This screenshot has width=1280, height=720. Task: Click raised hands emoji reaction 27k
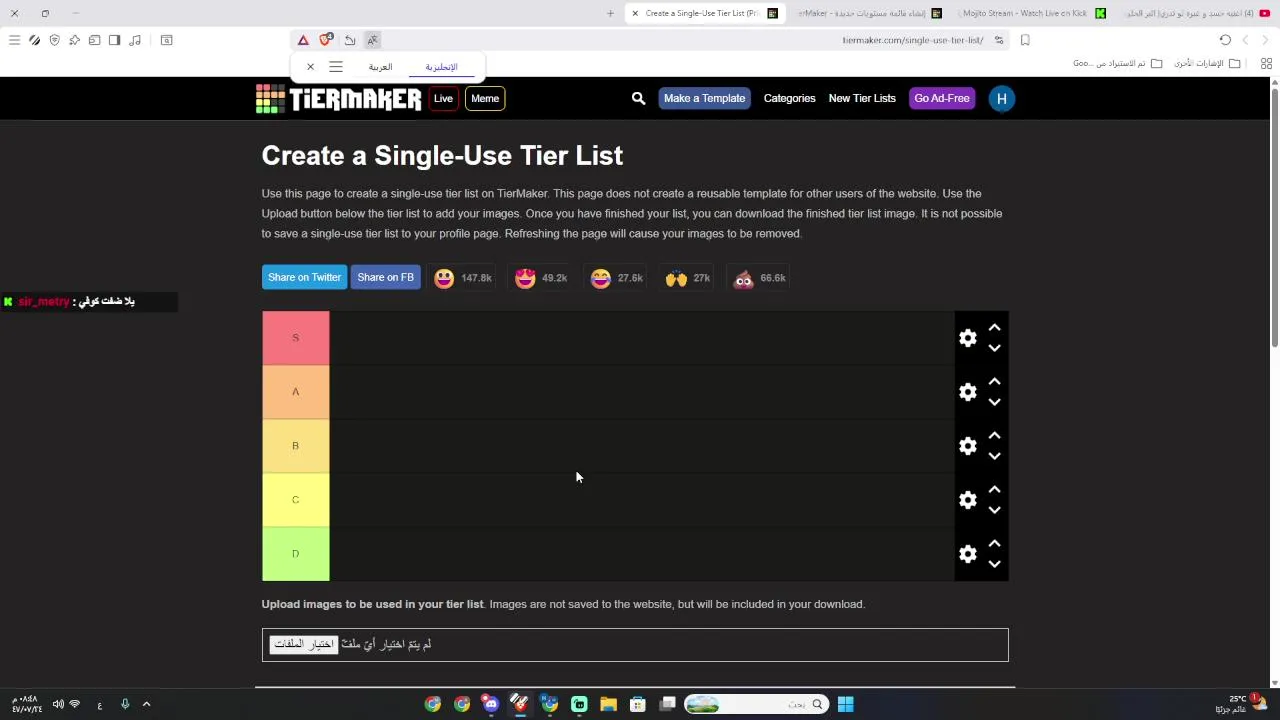point(688,278)
